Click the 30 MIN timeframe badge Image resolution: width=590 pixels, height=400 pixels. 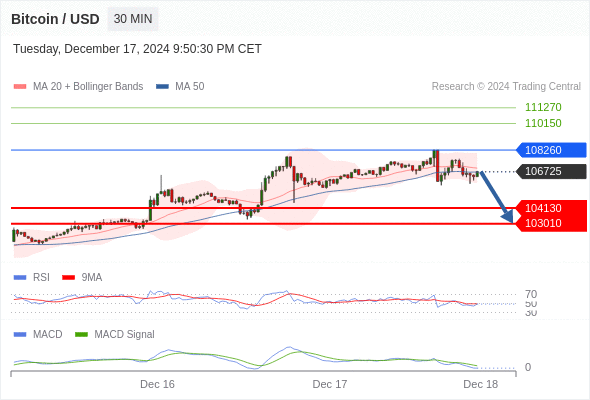click(x=133, y=19)
